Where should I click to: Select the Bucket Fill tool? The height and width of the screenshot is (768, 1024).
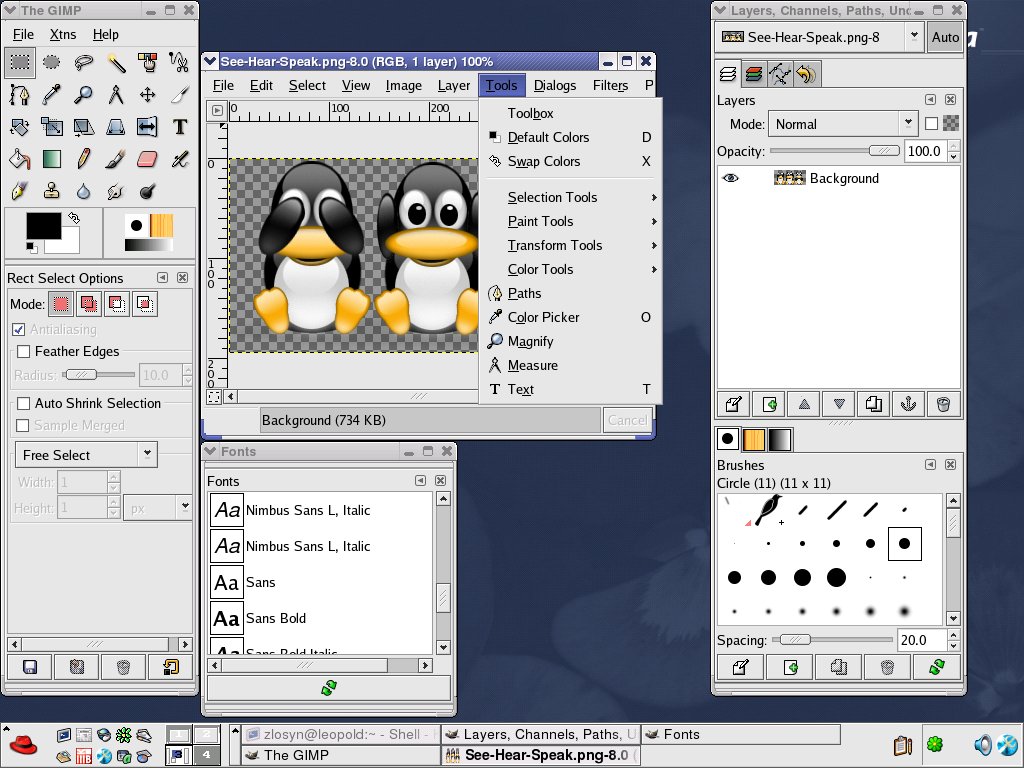[20, 159]
